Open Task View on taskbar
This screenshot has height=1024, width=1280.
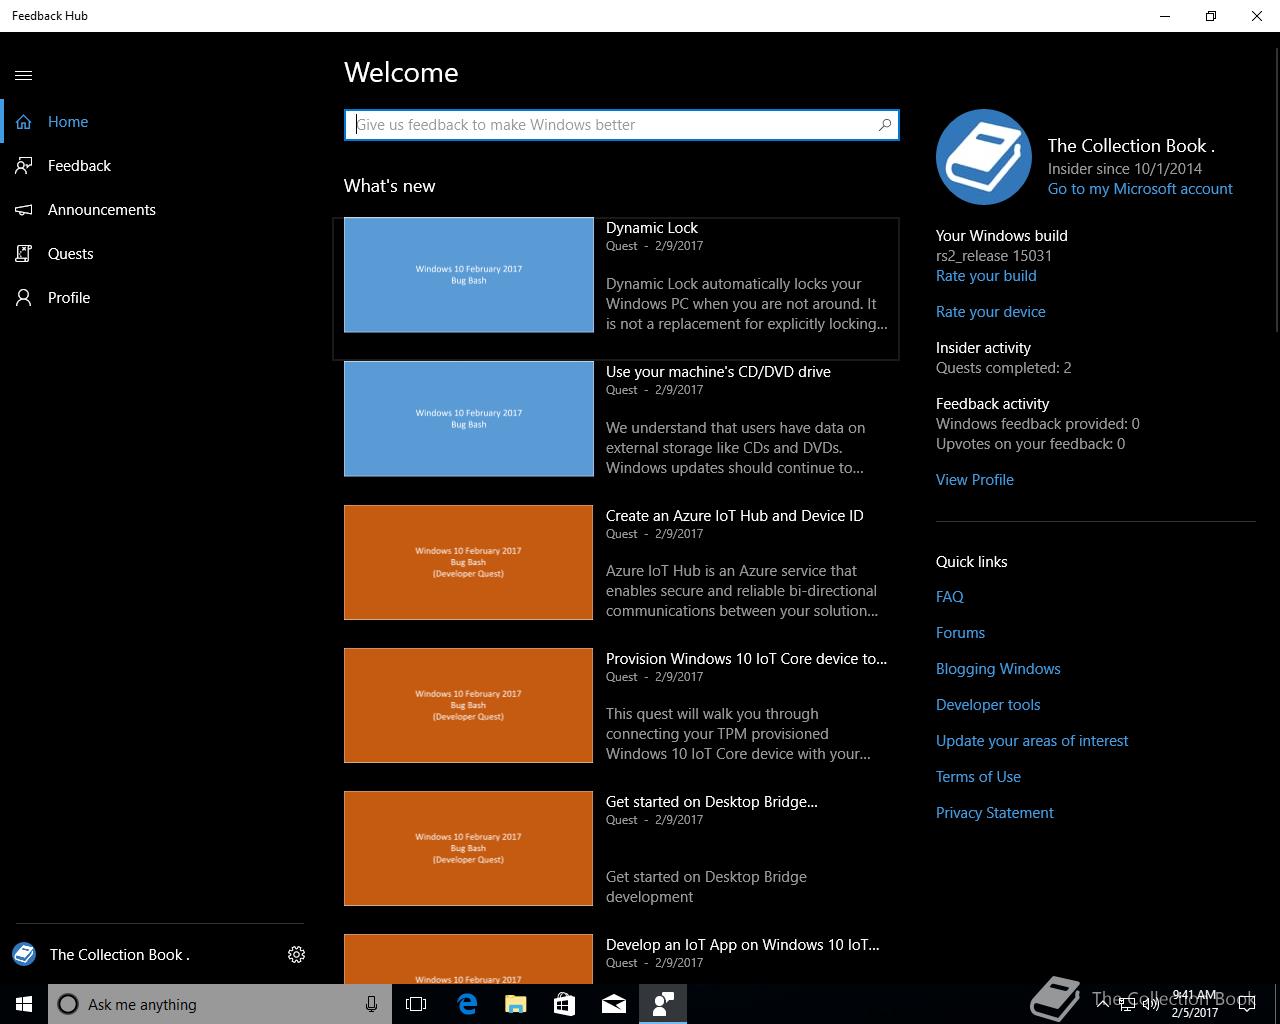click(x=416, y=1004)
